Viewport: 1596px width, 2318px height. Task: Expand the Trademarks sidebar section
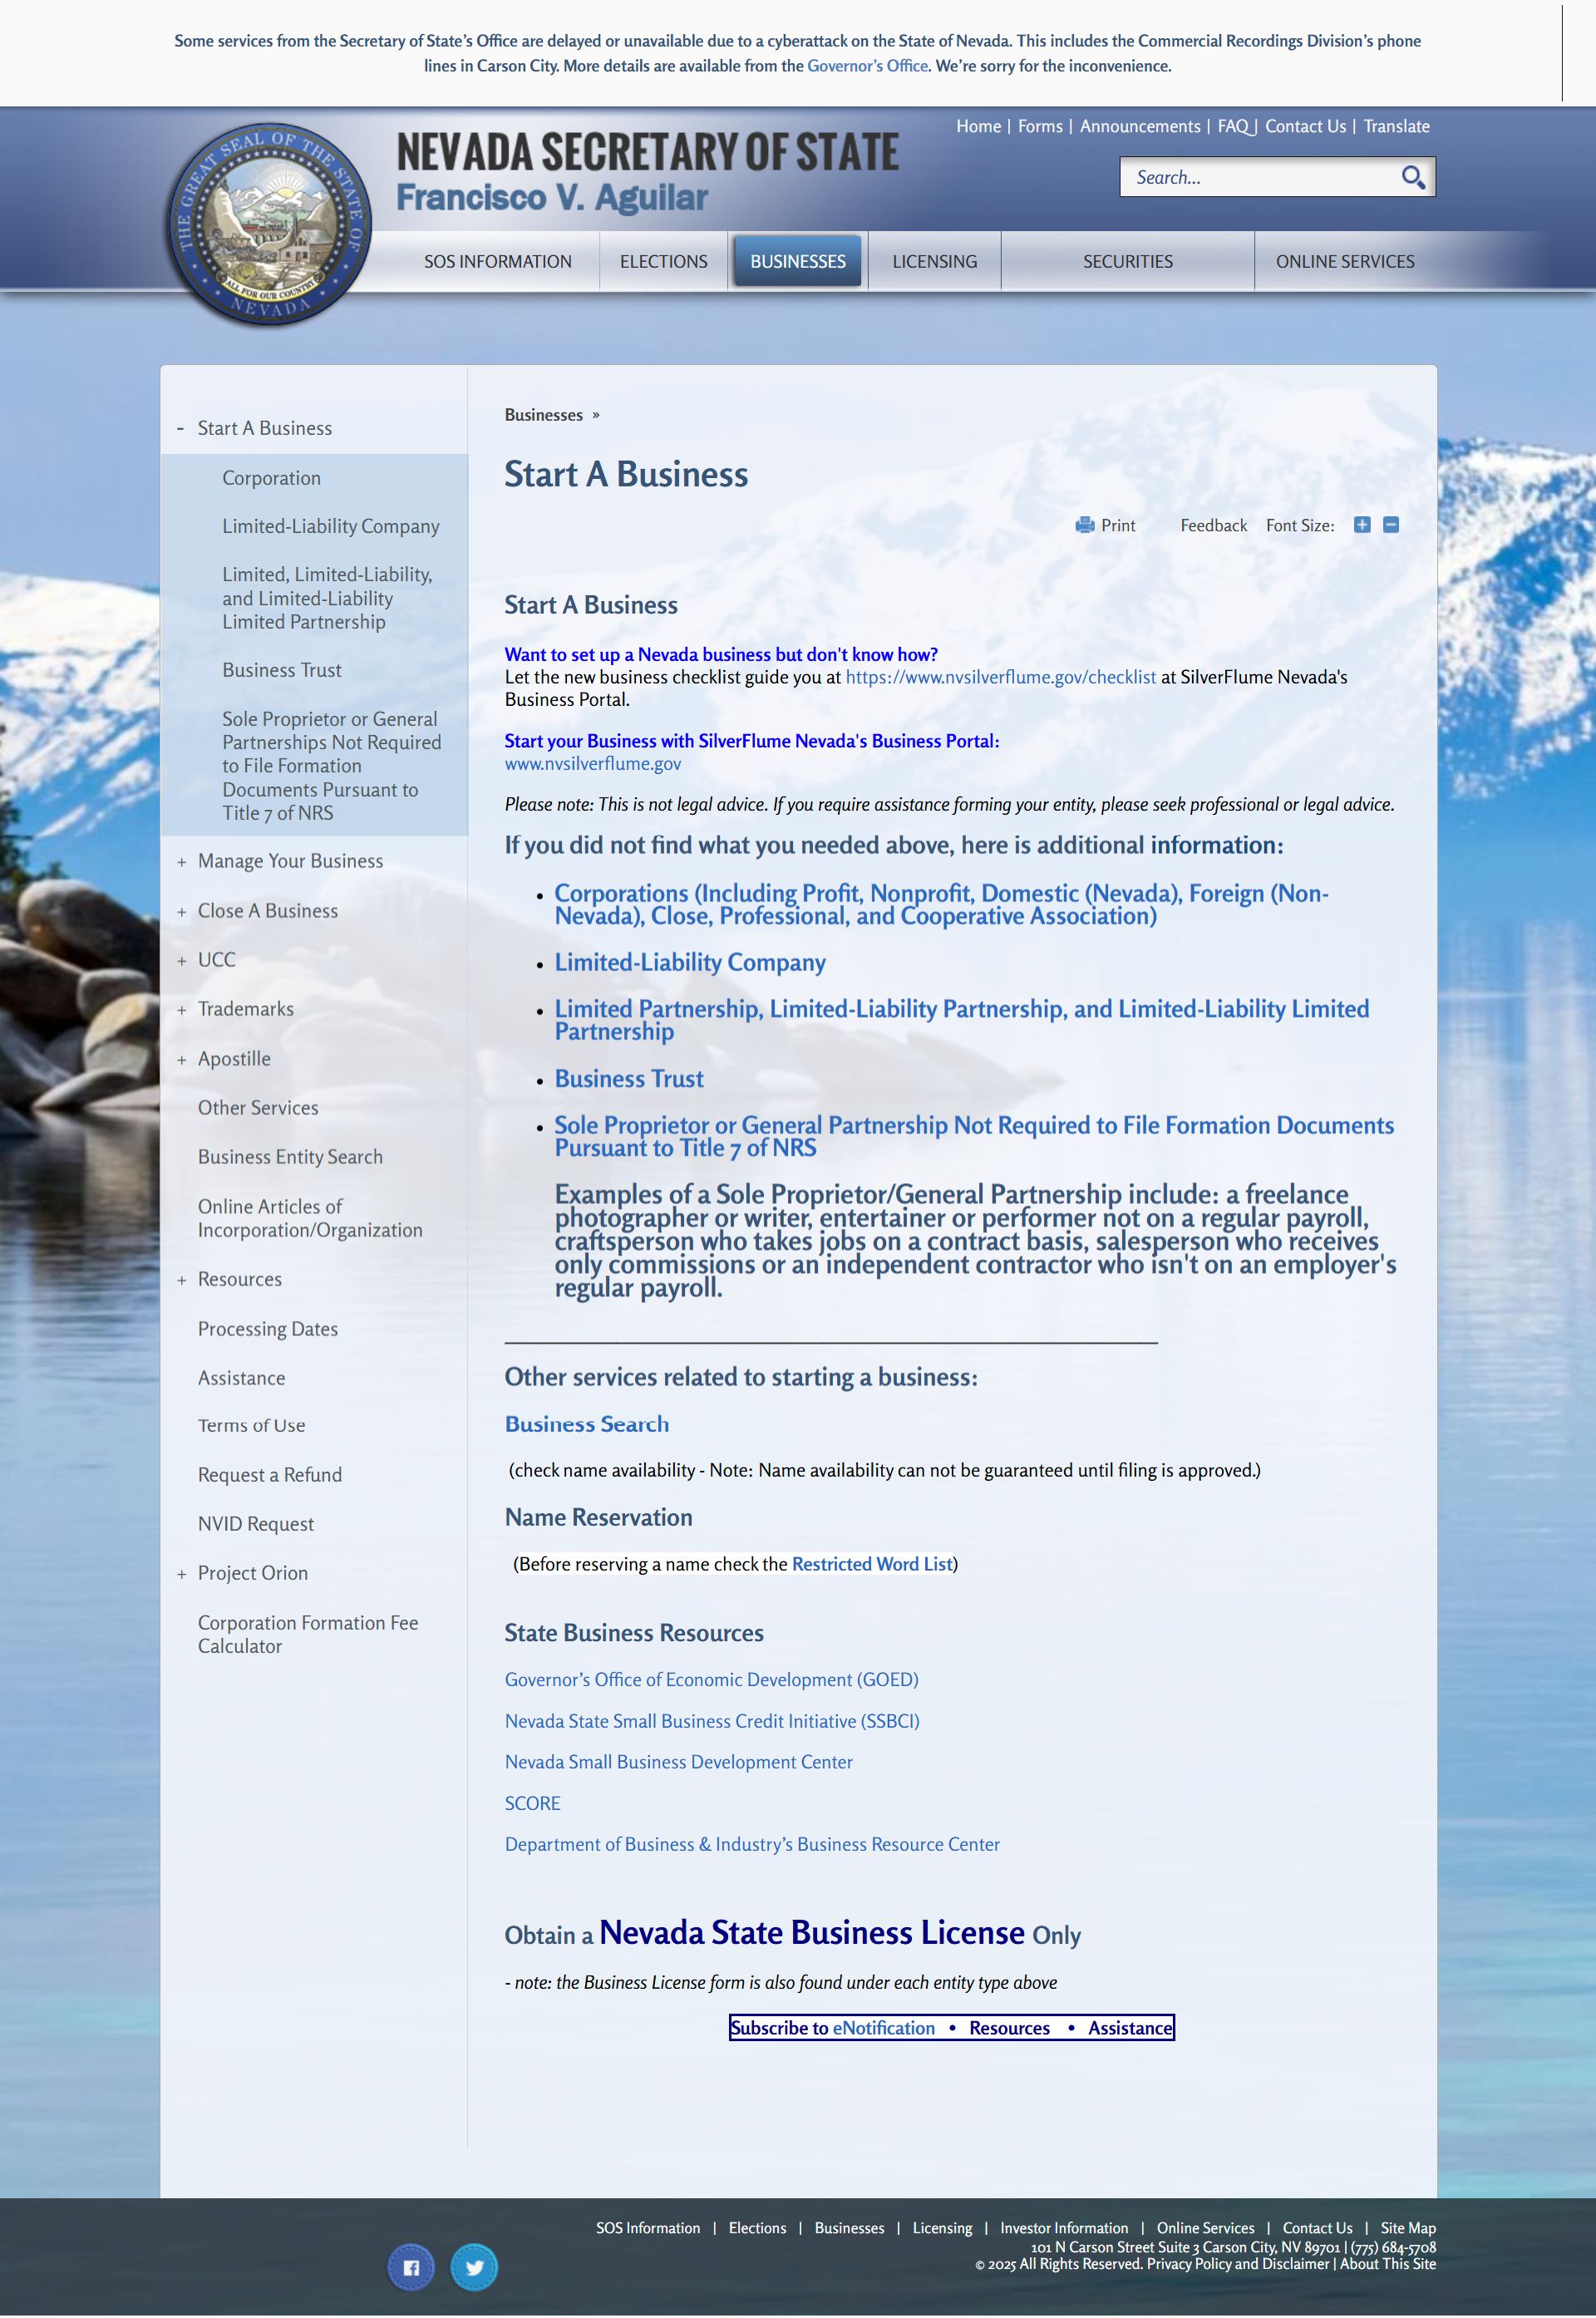coord(181,1010)
